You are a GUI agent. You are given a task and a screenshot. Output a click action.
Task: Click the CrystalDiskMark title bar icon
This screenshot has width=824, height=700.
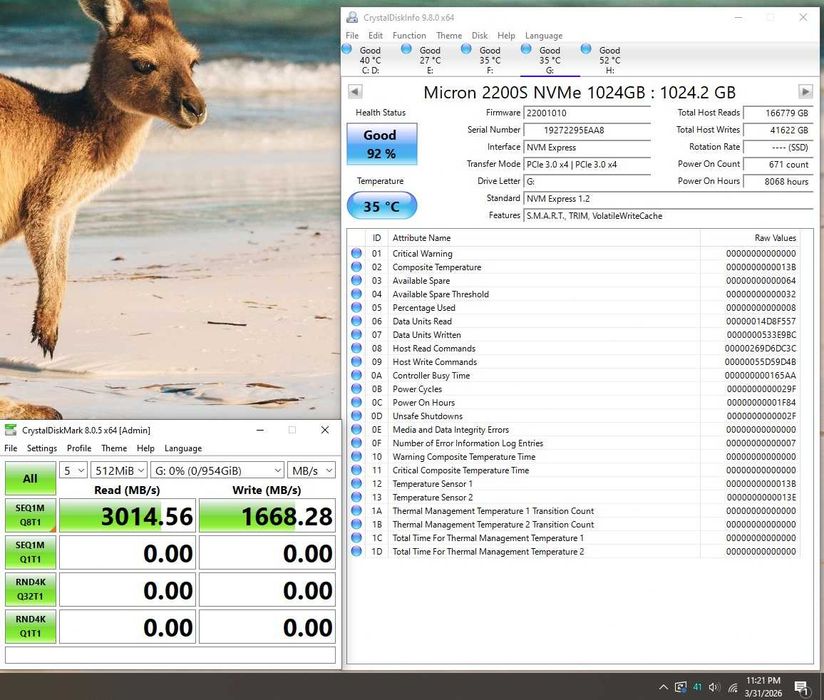point(11,430)
